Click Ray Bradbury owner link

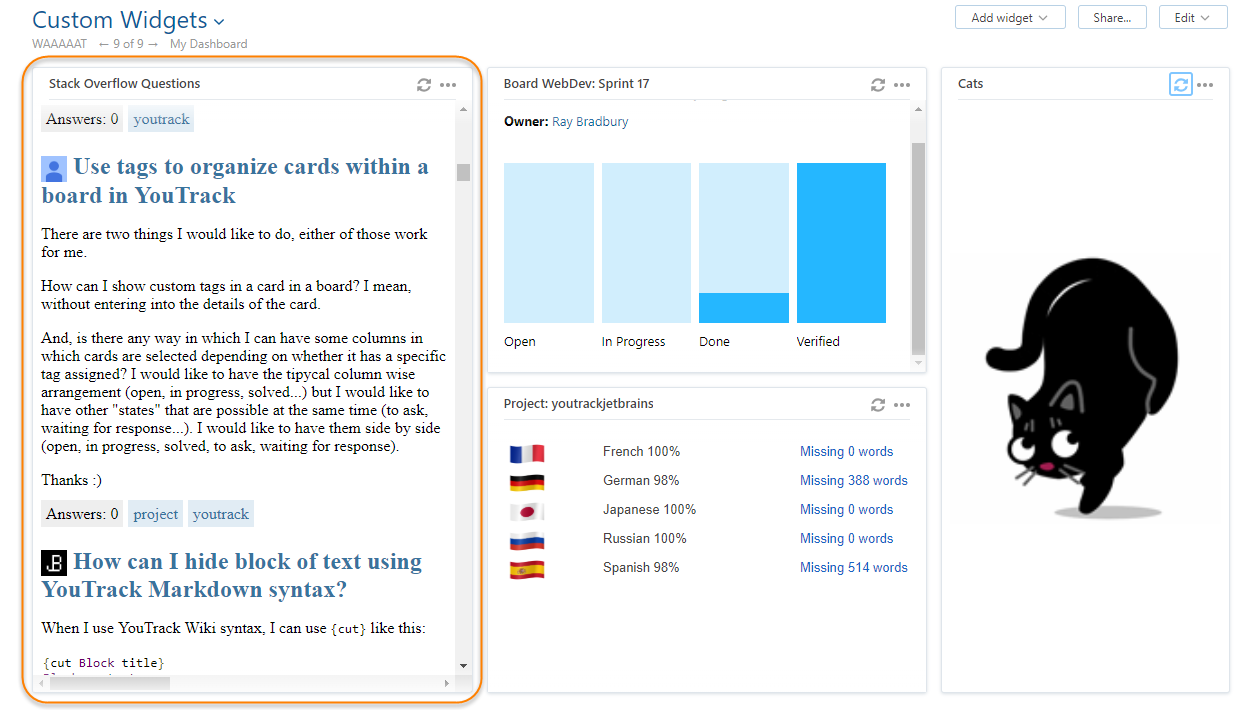tap(590, 122)
